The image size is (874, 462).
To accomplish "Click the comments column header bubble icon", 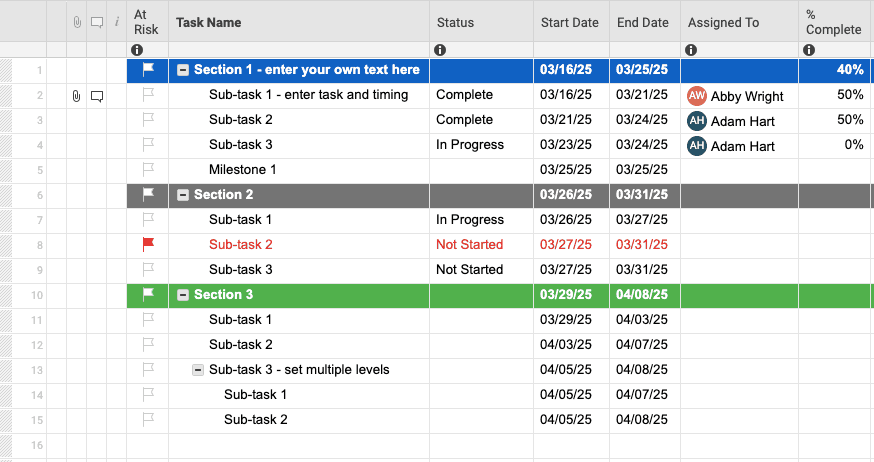I will tap(97, 22).
